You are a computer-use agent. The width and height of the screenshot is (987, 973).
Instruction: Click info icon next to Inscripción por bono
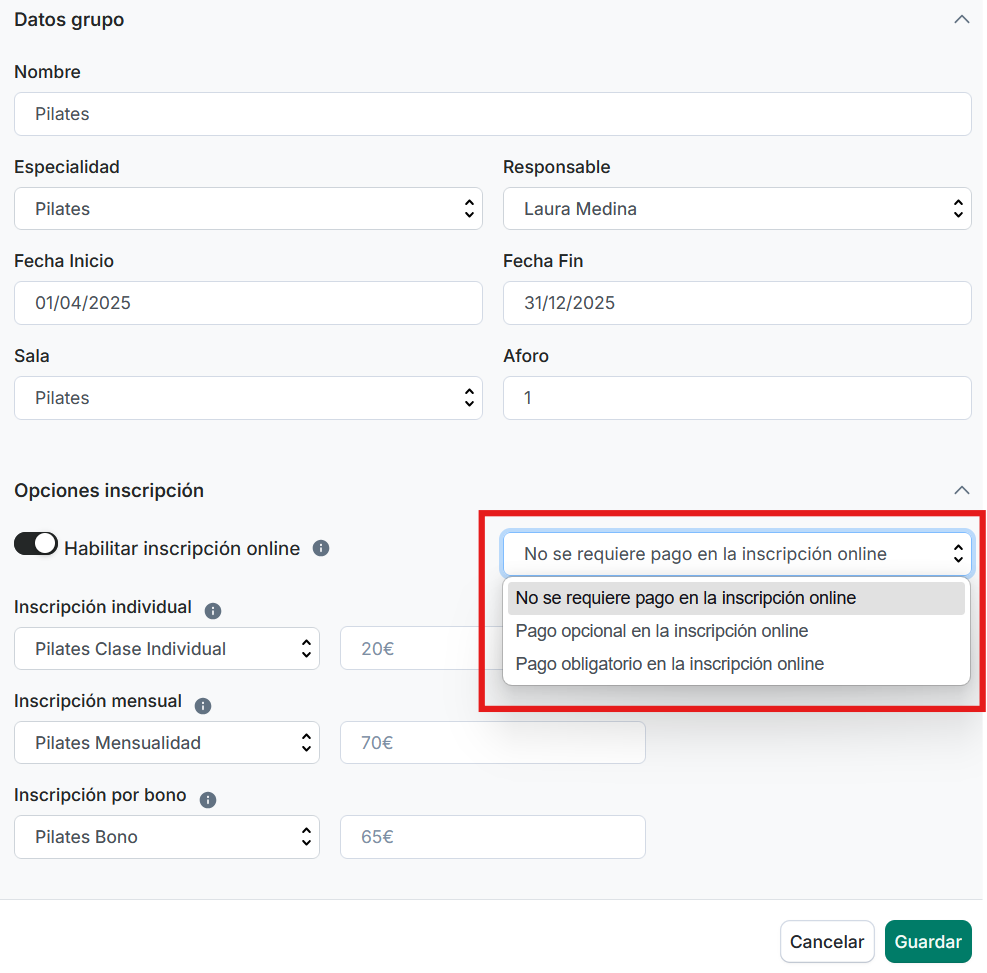[208, 799]
